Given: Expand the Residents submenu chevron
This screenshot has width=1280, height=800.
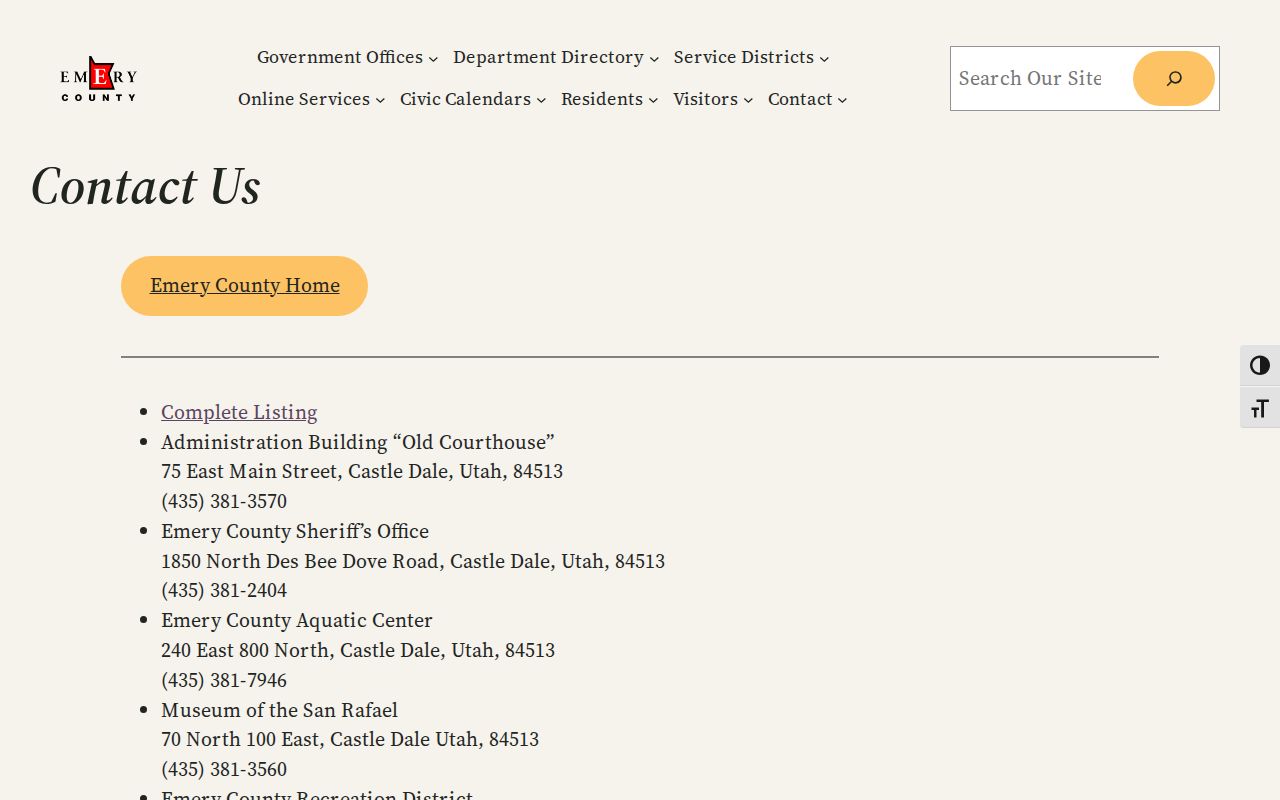Looking at the screenshot, I should (653, 101).
